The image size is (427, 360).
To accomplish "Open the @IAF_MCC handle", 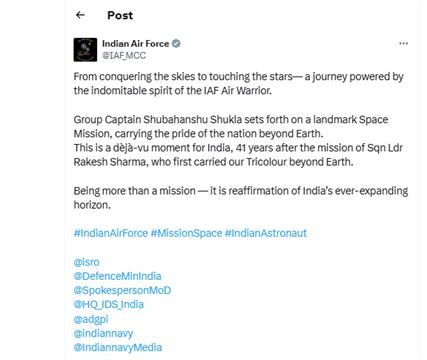I will [x=124, y=55].
